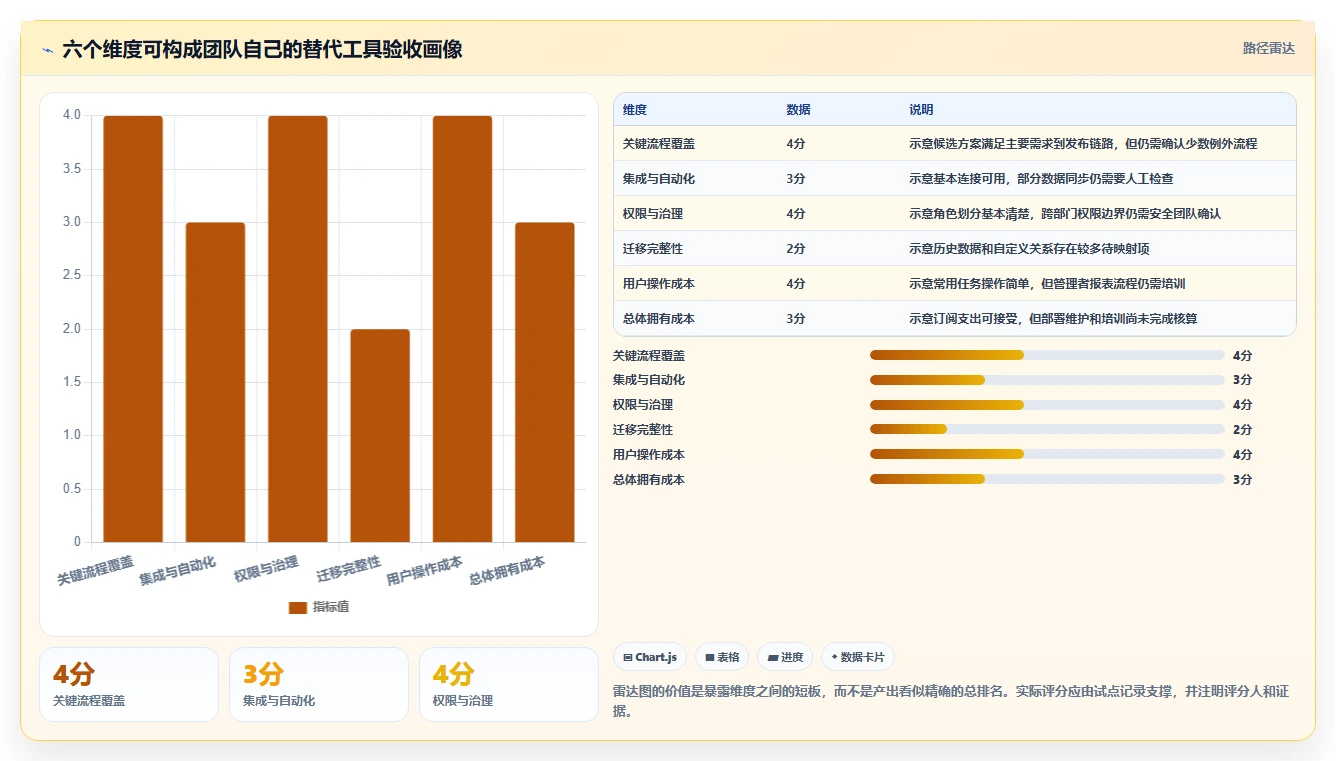The width and height of the screenshot is (1336, 761).
Task: Click the 进度 chip
Action: click(x=785, y=657)
